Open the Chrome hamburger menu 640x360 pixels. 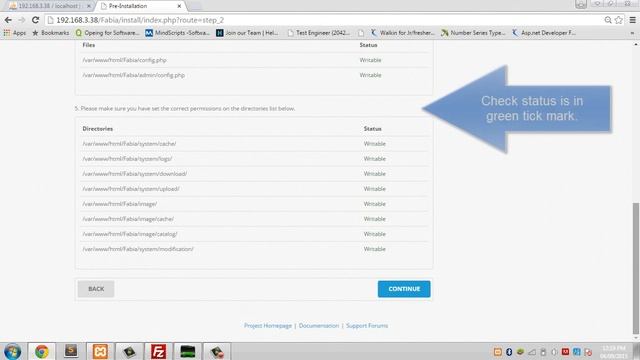tap(633, 20)
